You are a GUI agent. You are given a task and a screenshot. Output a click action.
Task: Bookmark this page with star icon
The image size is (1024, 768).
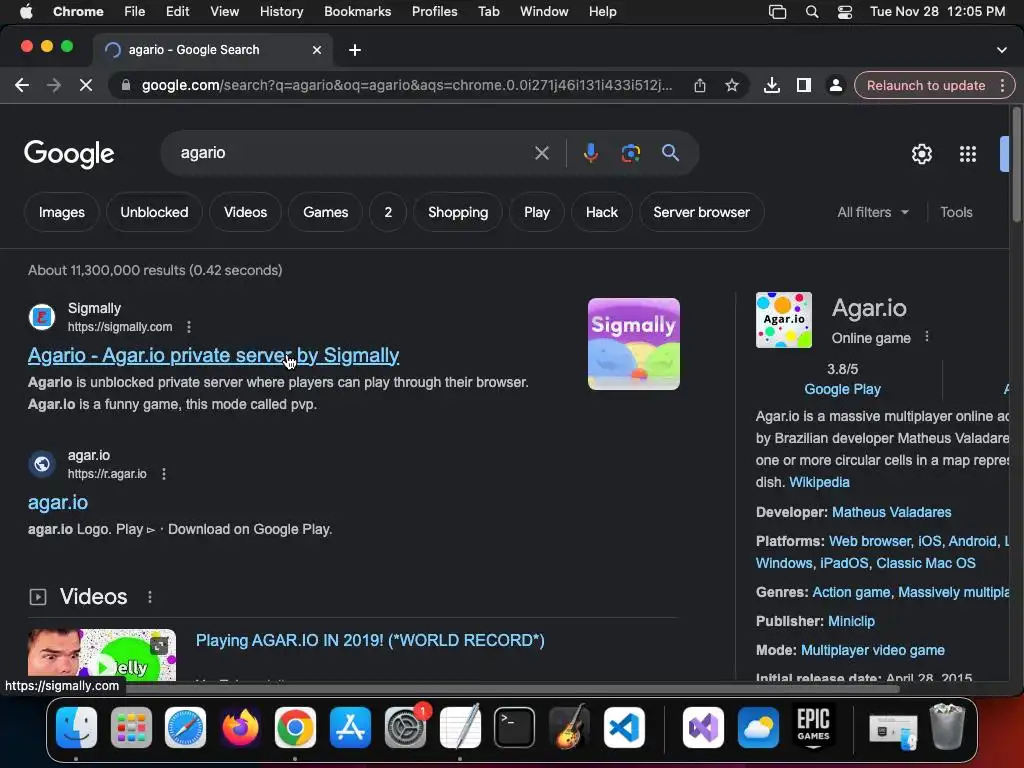pyautogui.click(x=732, y=86)
